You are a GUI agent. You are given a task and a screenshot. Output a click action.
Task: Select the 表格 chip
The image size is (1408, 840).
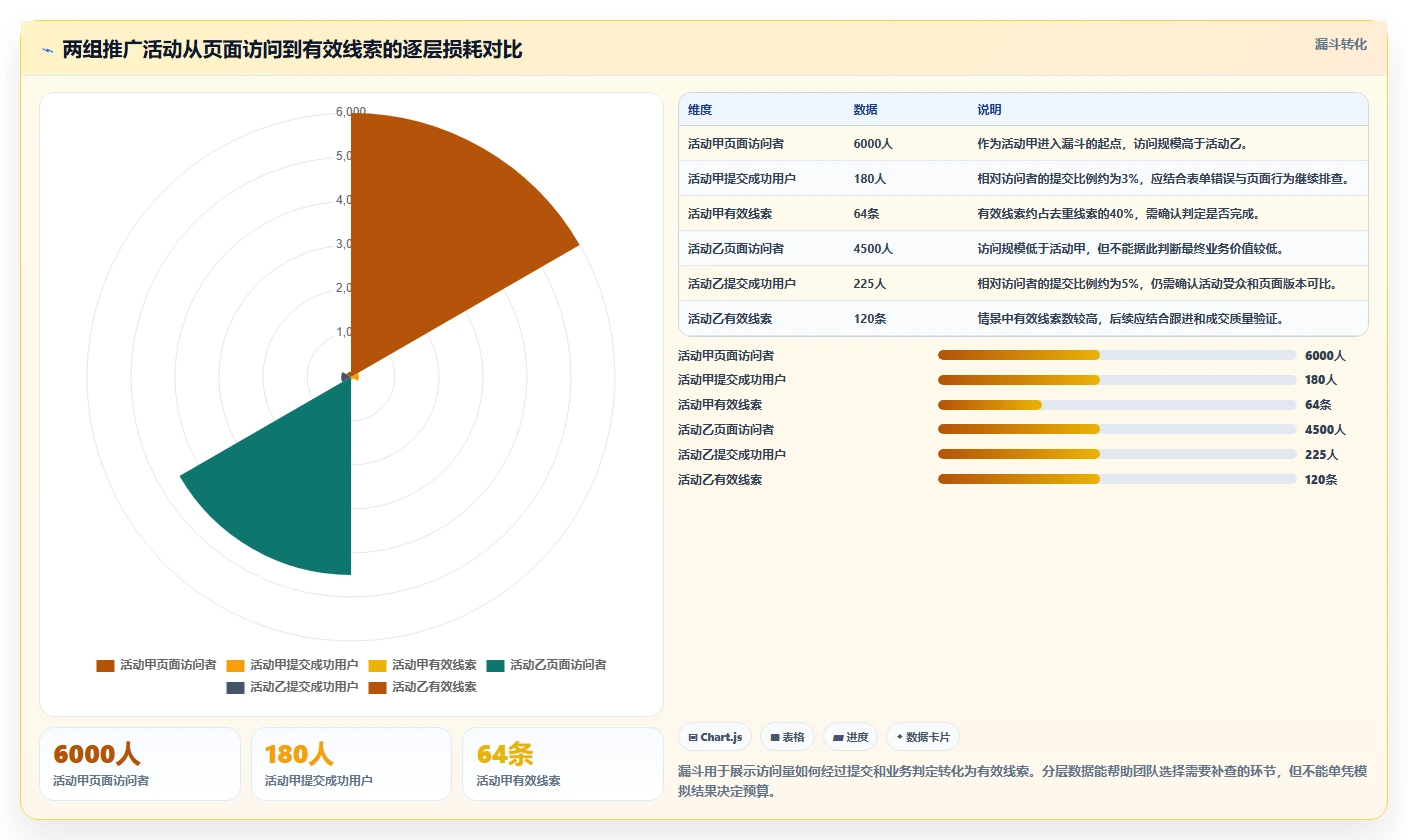coord(788,737)
